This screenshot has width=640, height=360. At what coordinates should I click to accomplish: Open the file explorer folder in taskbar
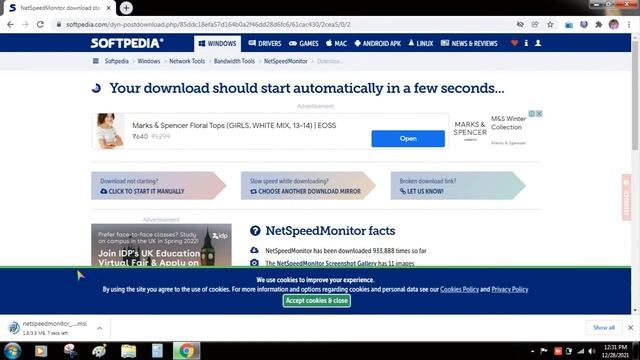click(x=128, y=351)
